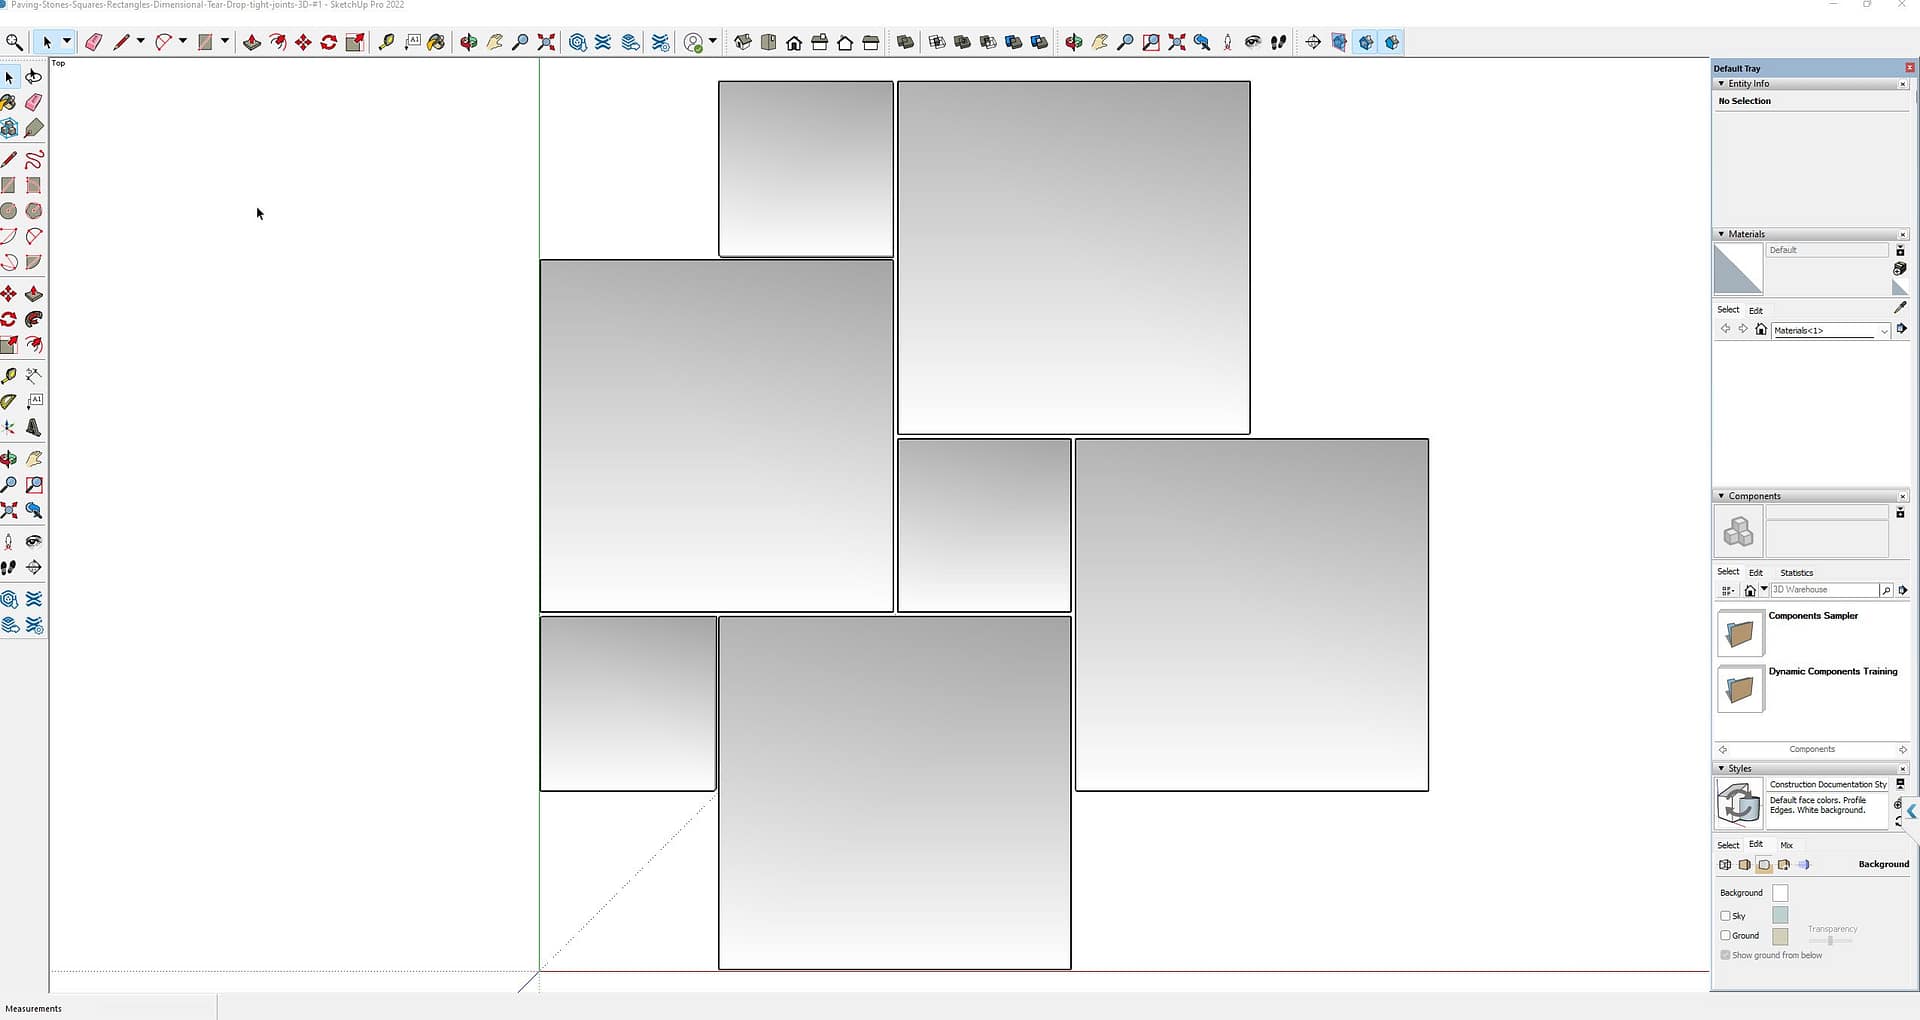Toggle Show ground from below checkbox

coord(1725,956)
